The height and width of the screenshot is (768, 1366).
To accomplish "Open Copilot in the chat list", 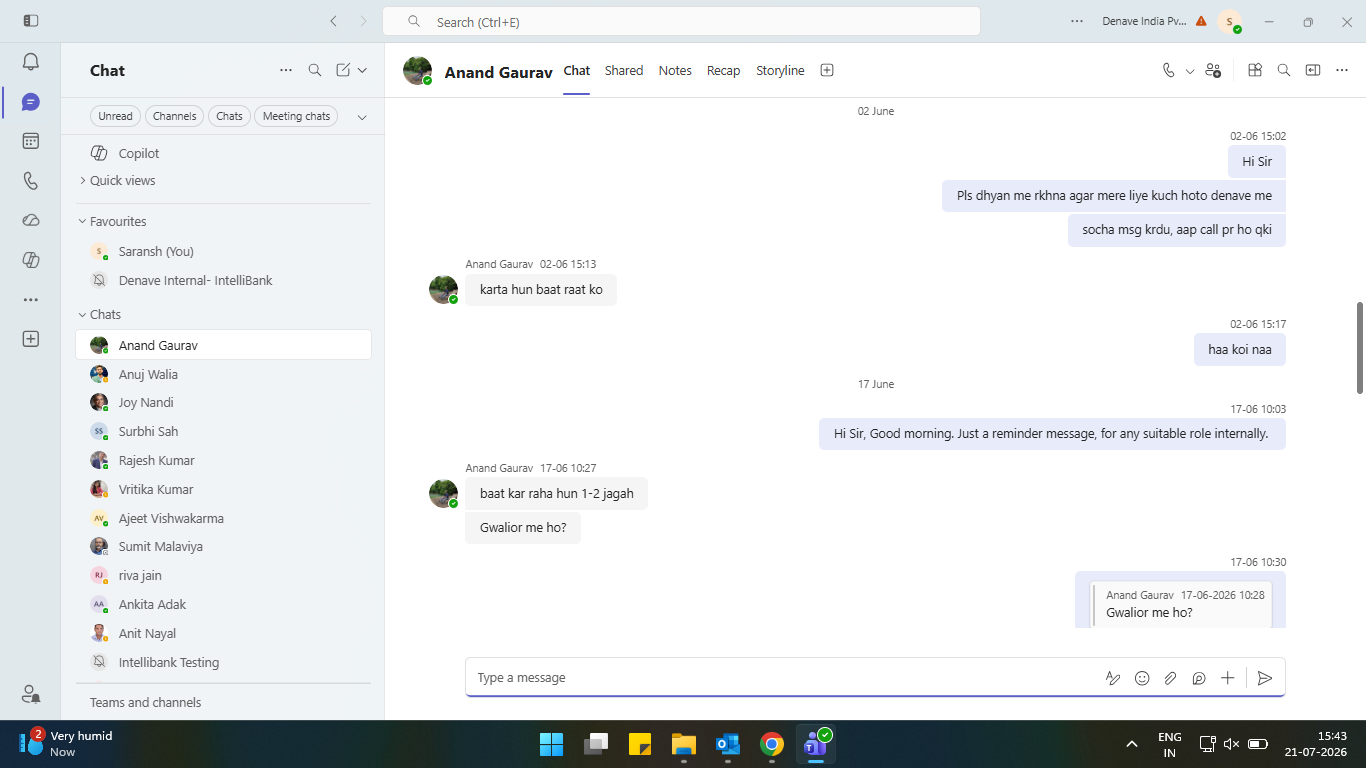I will tap(223, 153).
